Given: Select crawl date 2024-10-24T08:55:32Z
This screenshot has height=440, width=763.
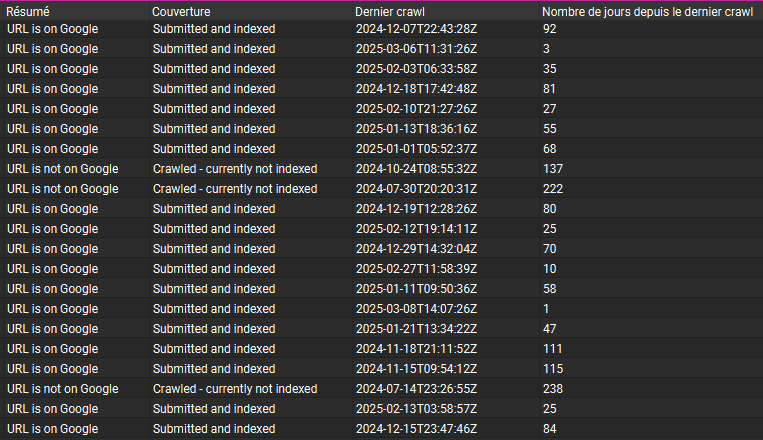Looking at the screenshot, I should pos(417,168).
